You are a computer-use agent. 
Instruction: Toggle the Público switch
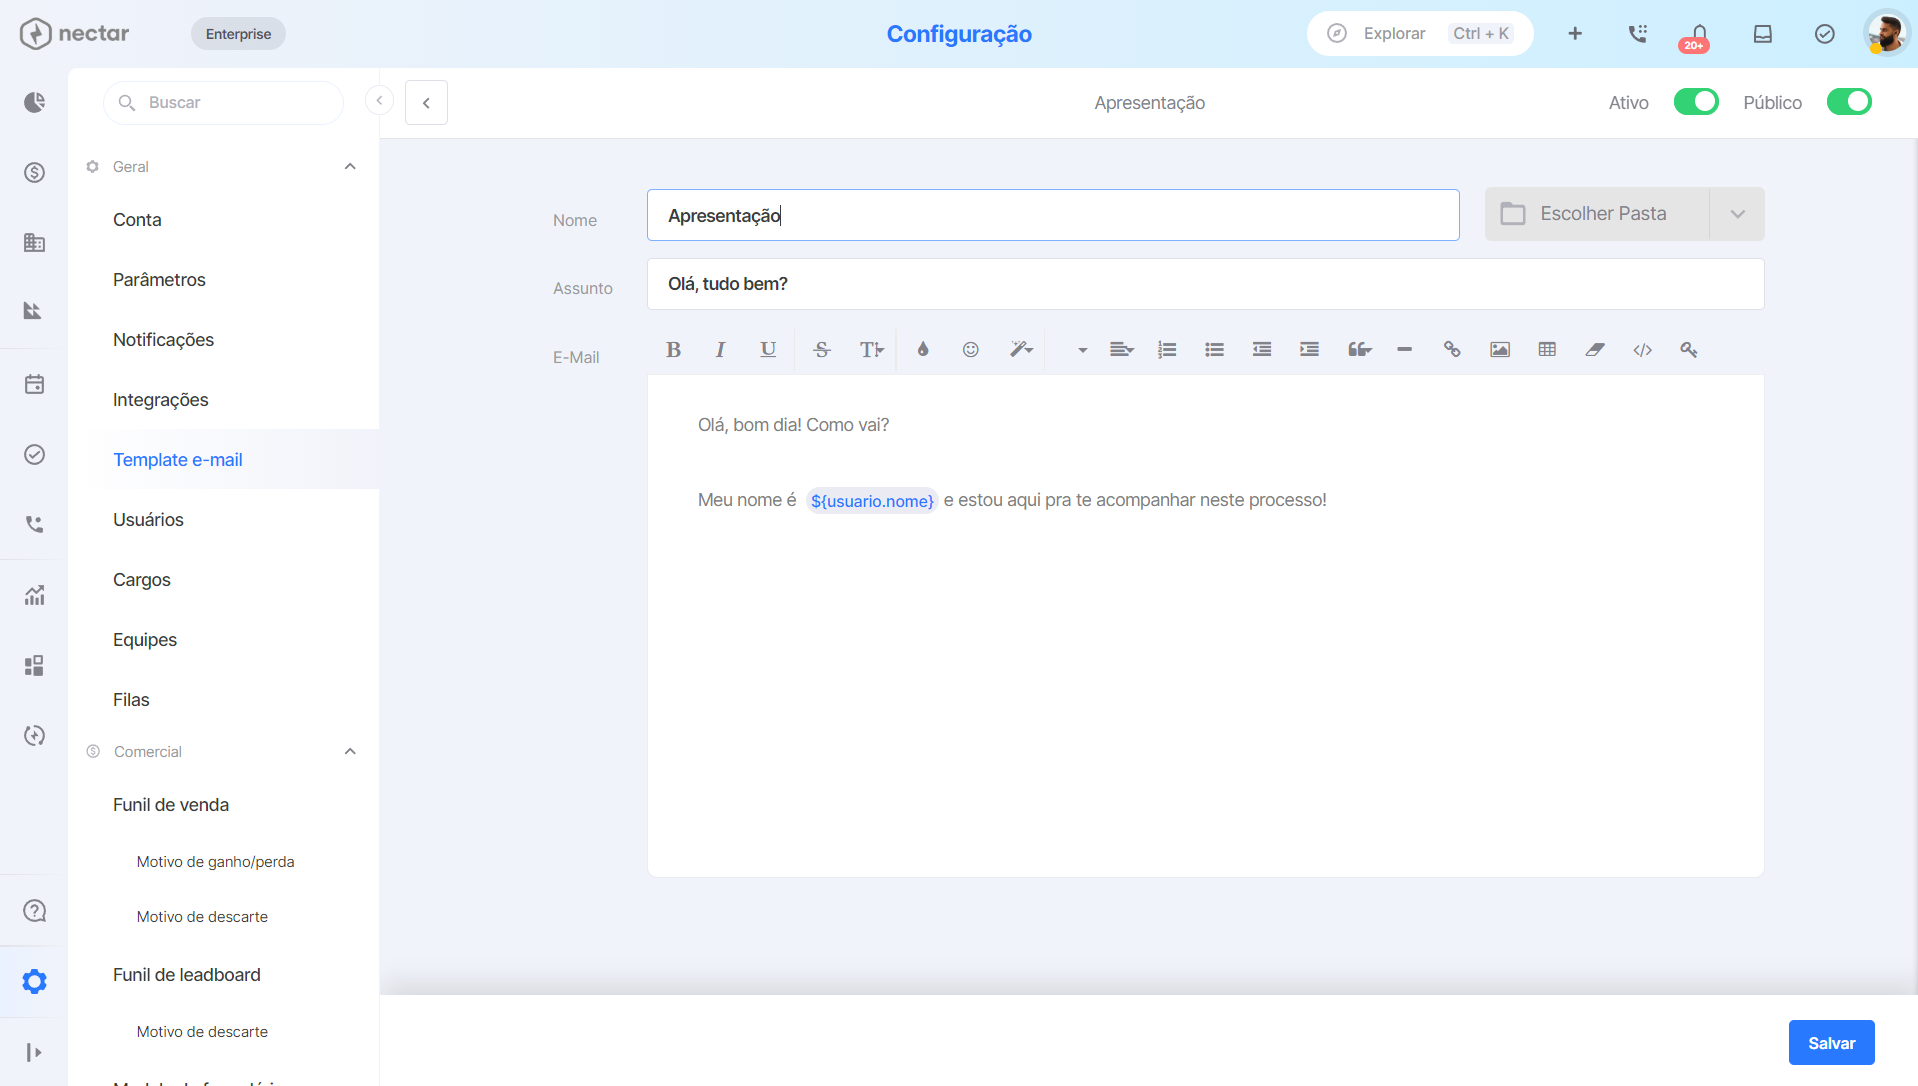(1849, 102)
